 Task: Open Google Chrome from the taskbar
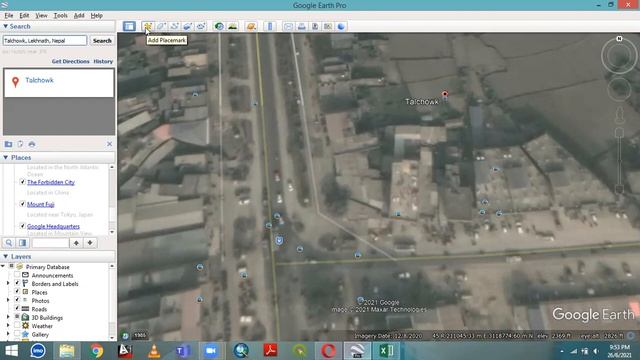pyautogui.click(x=96, y=351)
